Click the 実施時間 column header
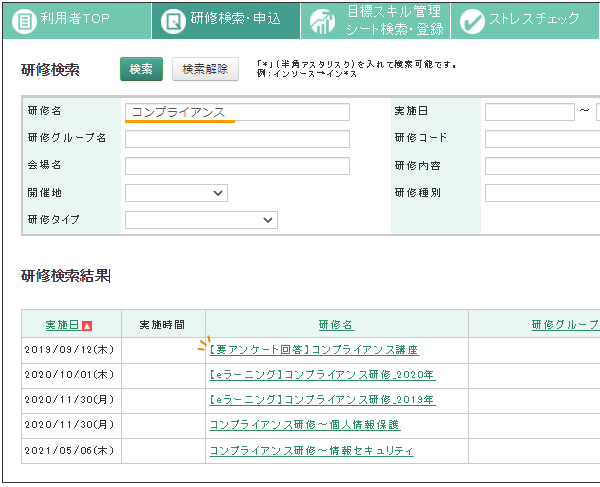 [x=162, y=325]
